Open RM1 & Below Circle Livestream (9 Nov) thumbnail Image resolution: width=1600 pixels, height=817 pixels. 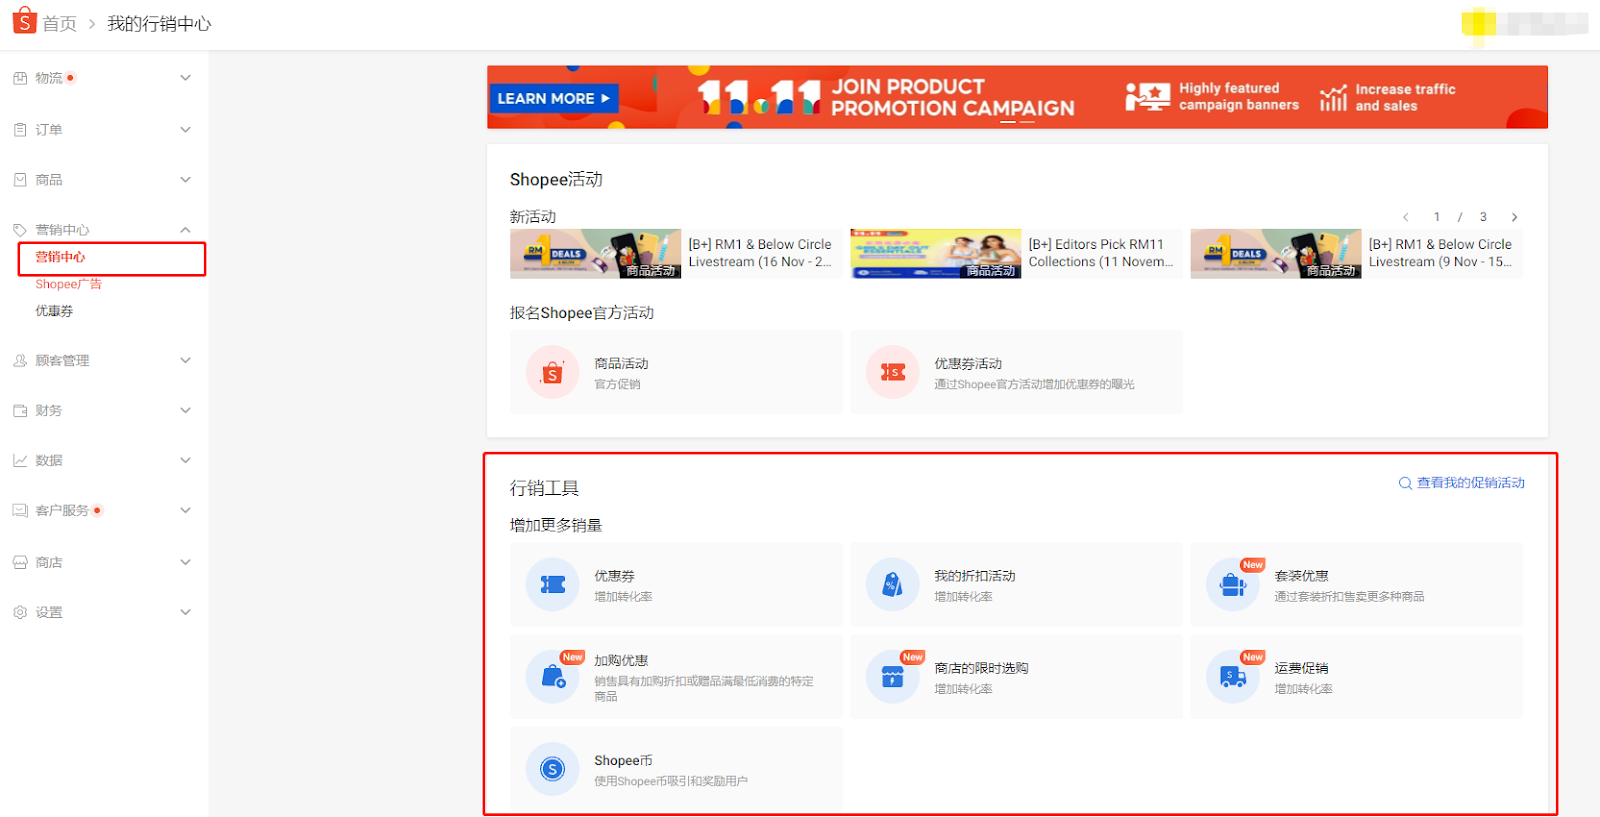pyautogui.click(x=1276, y=254)
